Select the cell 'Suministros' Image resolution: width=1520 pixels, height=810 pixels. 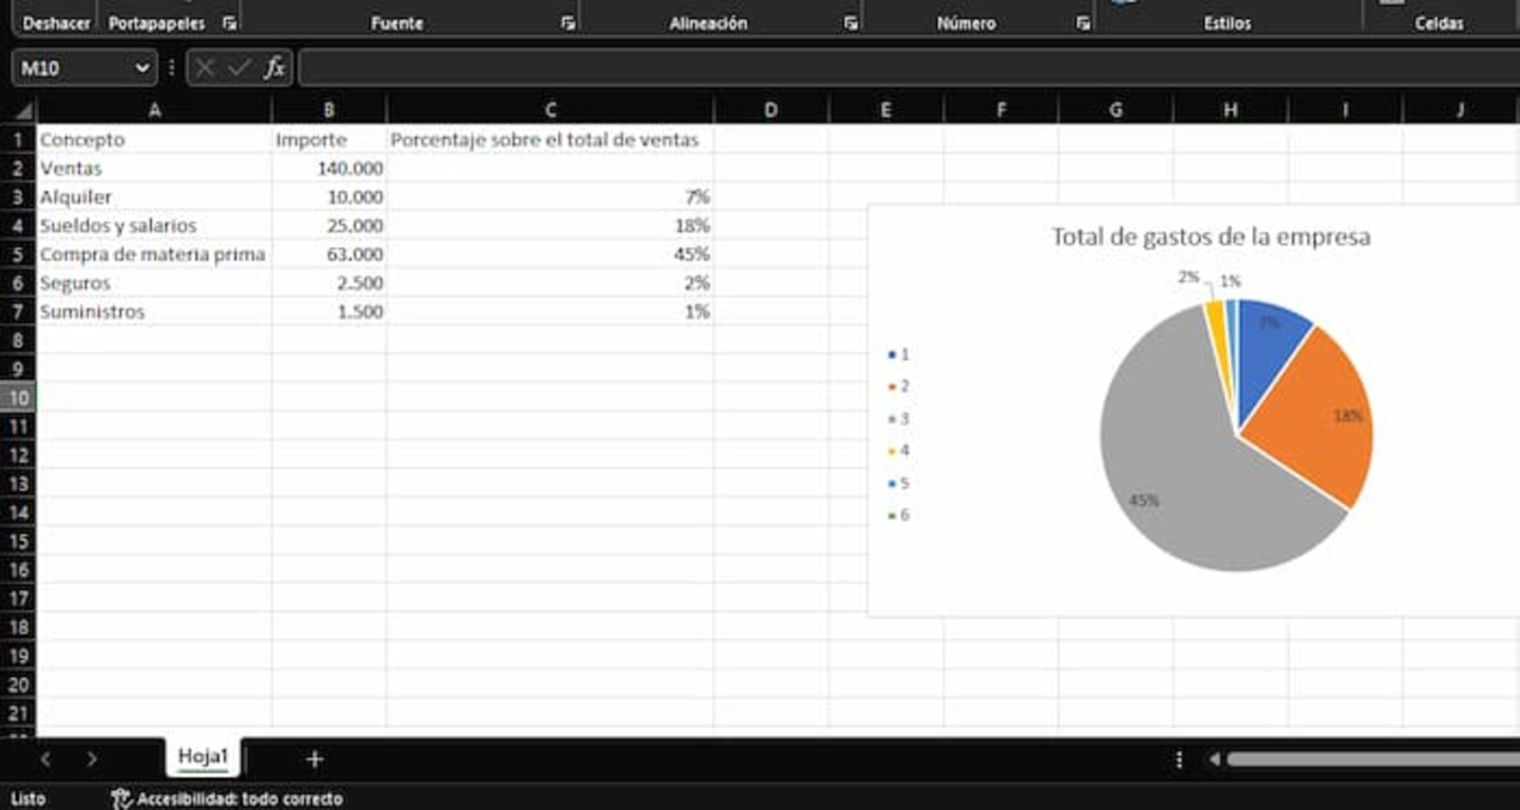pos(154,311)
